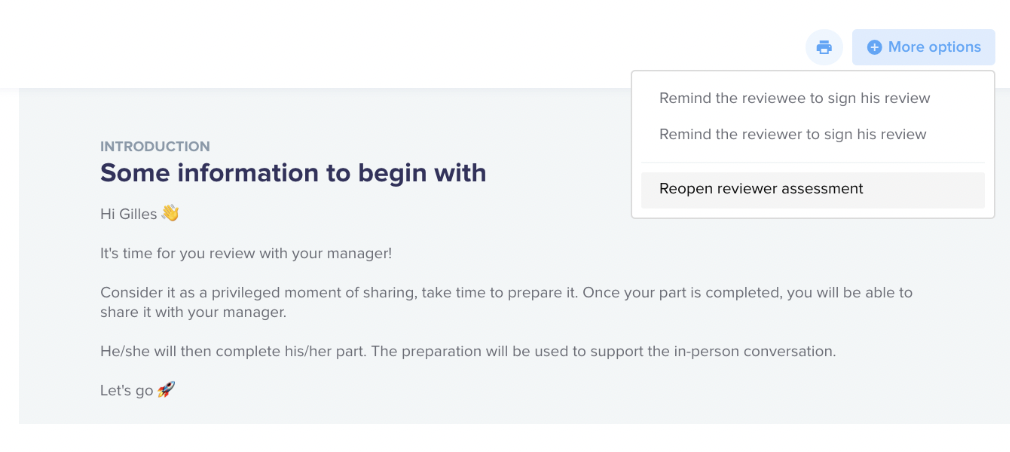Viewport: 1010px width, 452px height.
Task: Click the More options label text
Action: 935,47
